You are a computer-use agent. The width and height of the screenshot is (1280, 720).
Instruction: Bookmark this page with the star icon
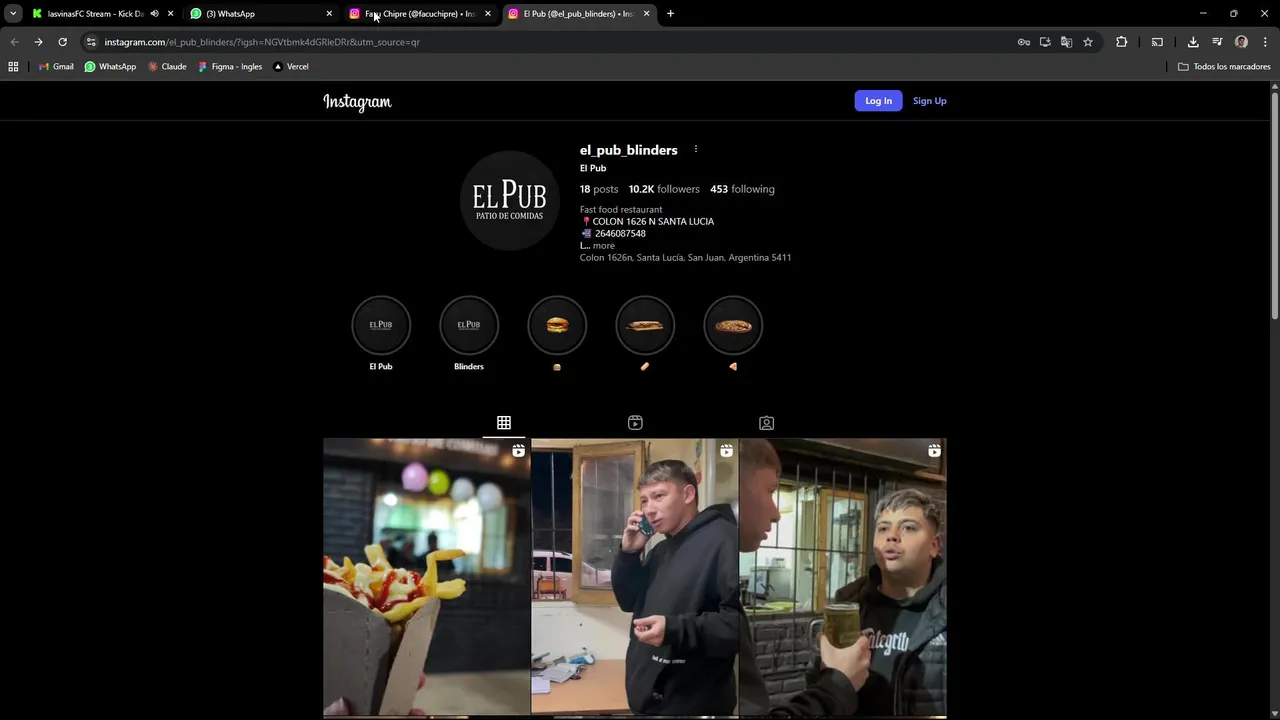coord(1088,42)
